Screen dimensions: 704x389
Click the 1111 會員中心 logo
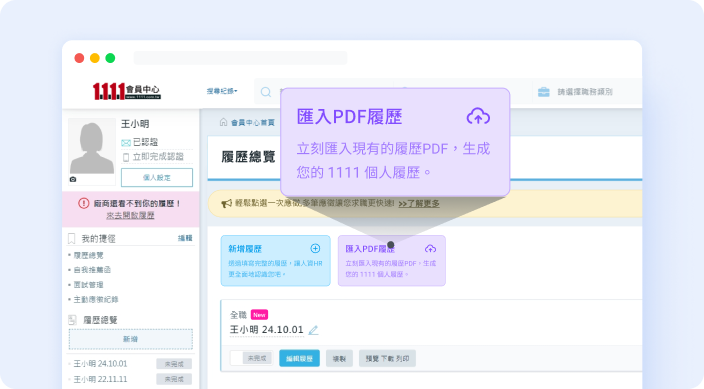(127, 91)
